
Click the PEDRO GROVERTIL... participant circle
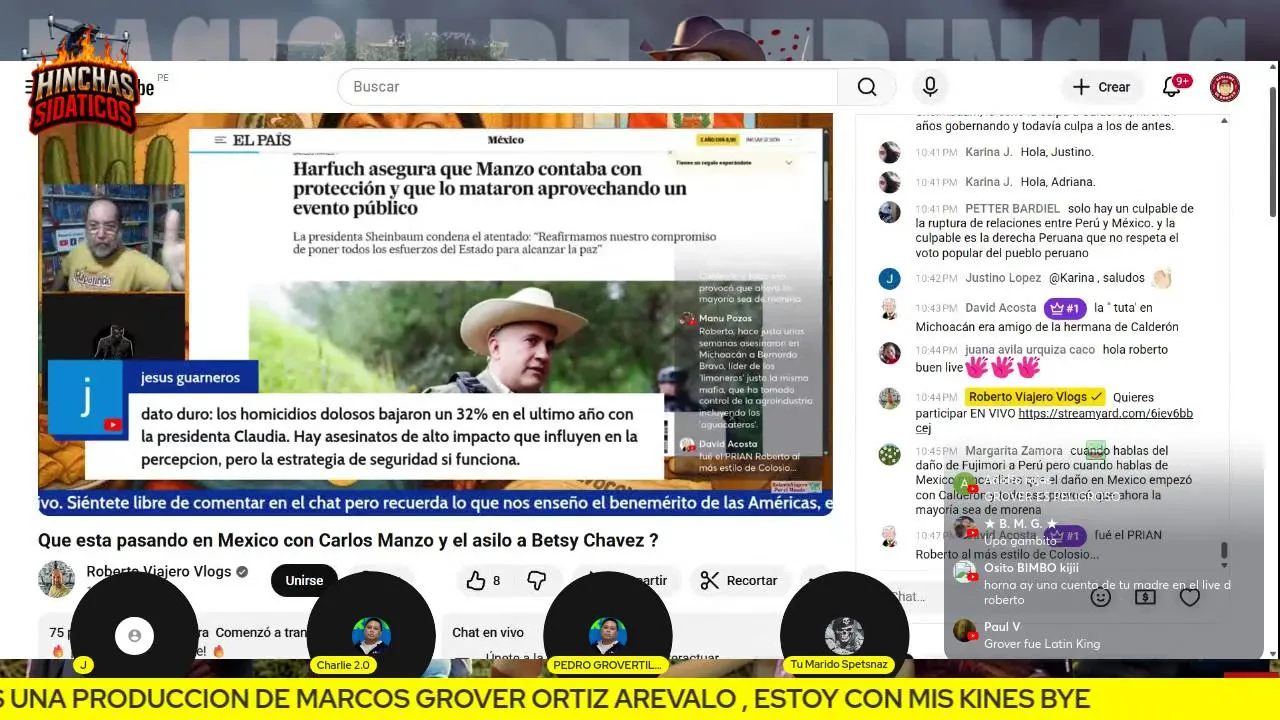[x=607, y=635]
